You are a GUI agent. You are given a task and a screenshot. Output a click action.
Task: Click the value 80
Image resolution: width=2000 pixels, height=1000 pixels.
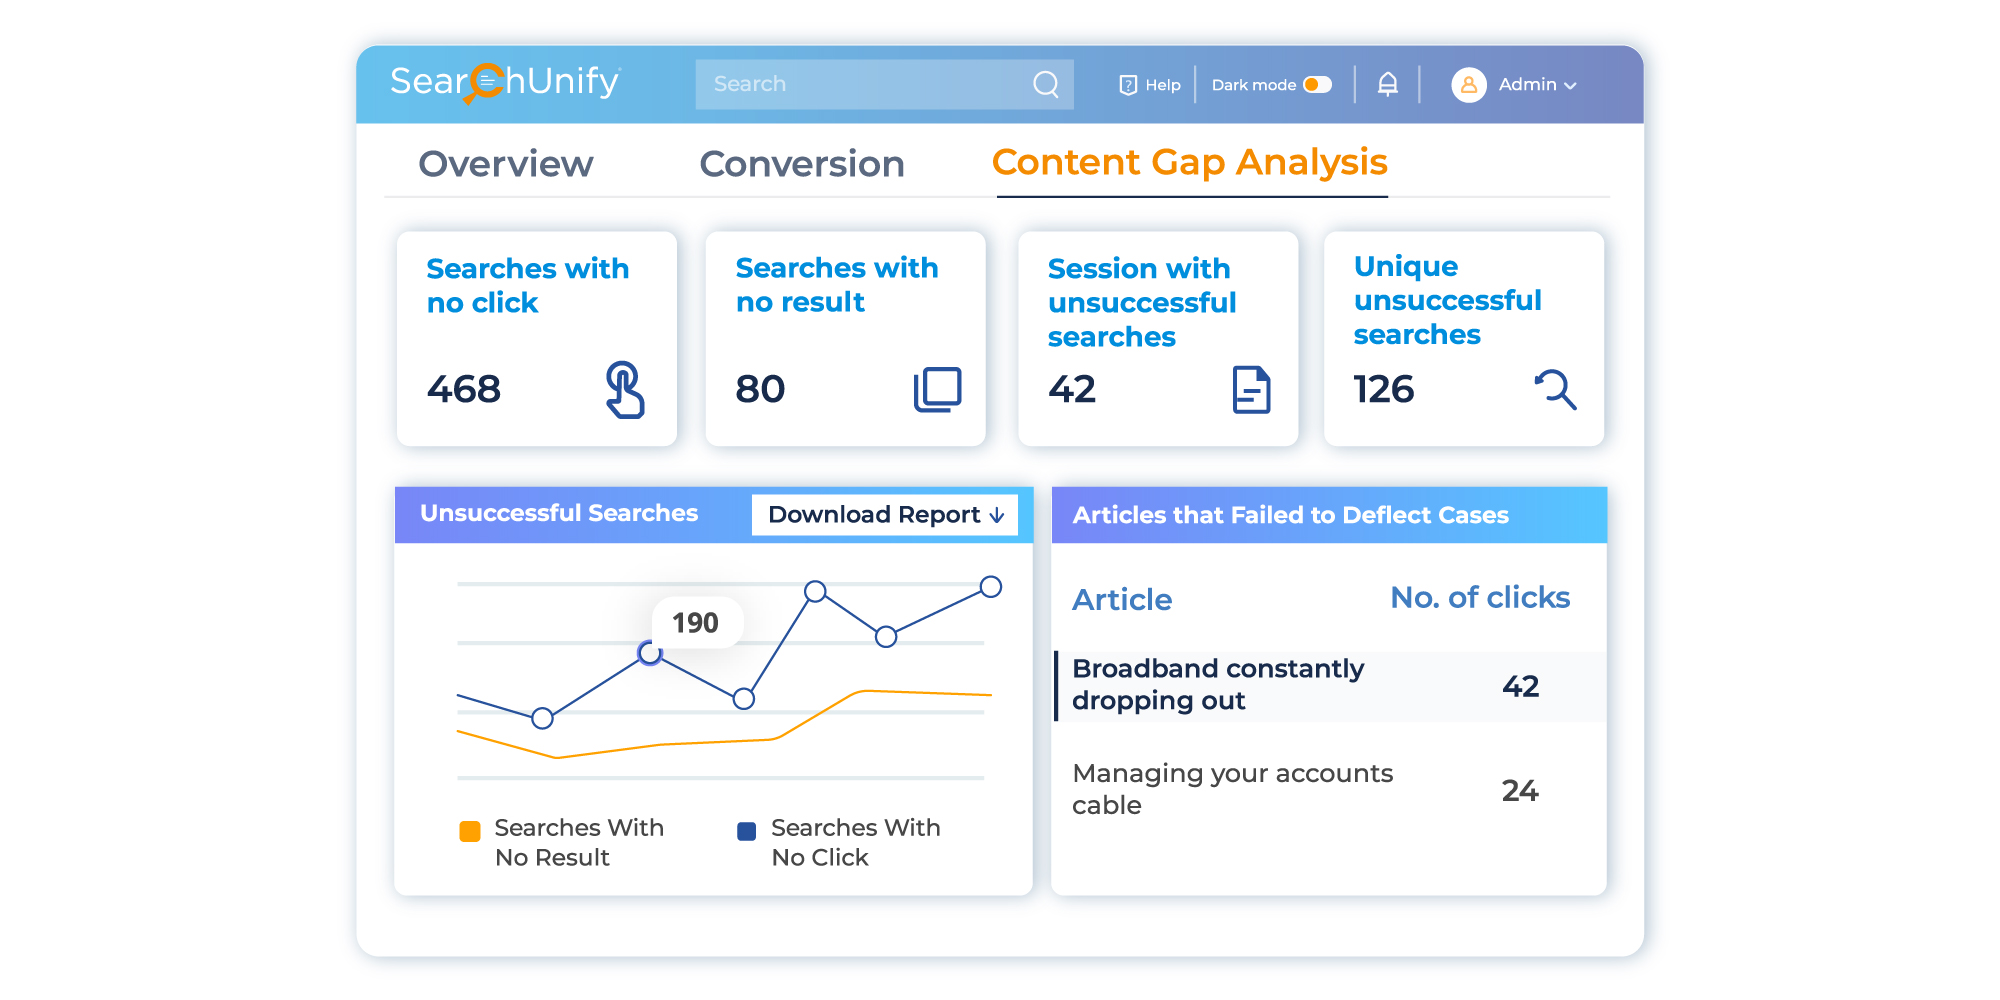760,389
